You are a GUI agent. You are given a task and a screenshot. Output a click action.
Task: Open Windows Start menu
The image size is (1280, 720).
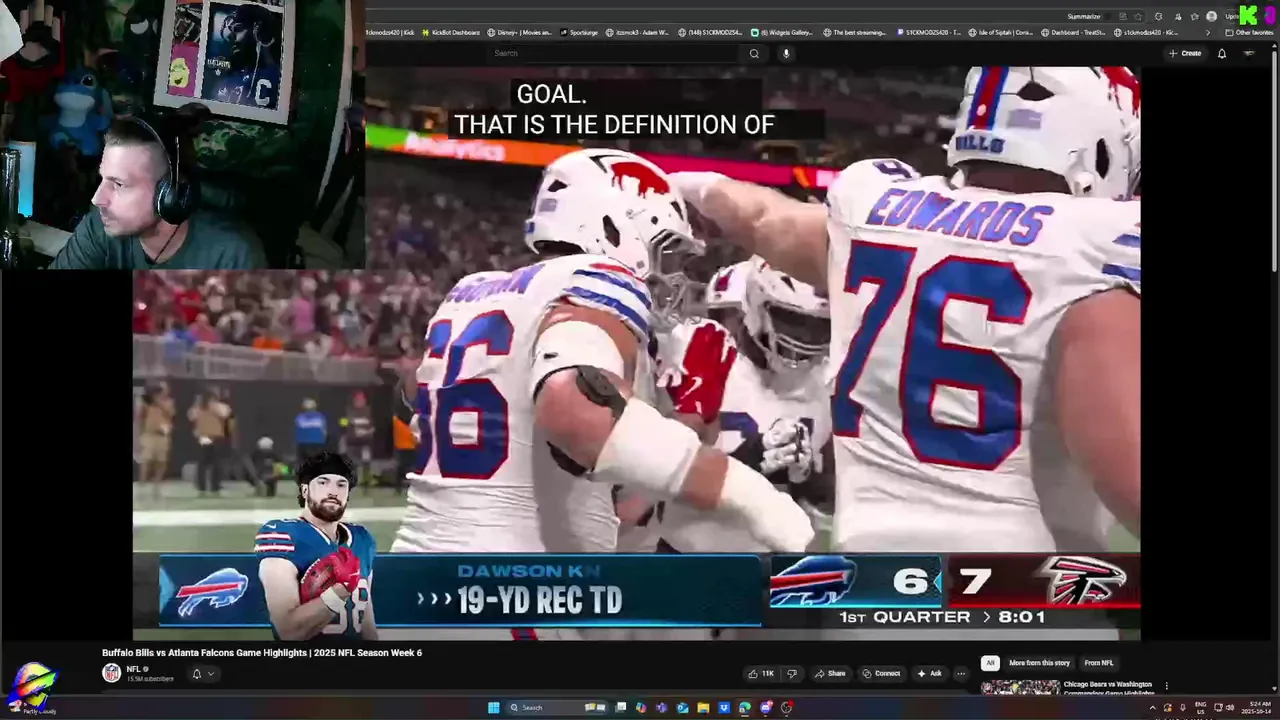(493, 707)
